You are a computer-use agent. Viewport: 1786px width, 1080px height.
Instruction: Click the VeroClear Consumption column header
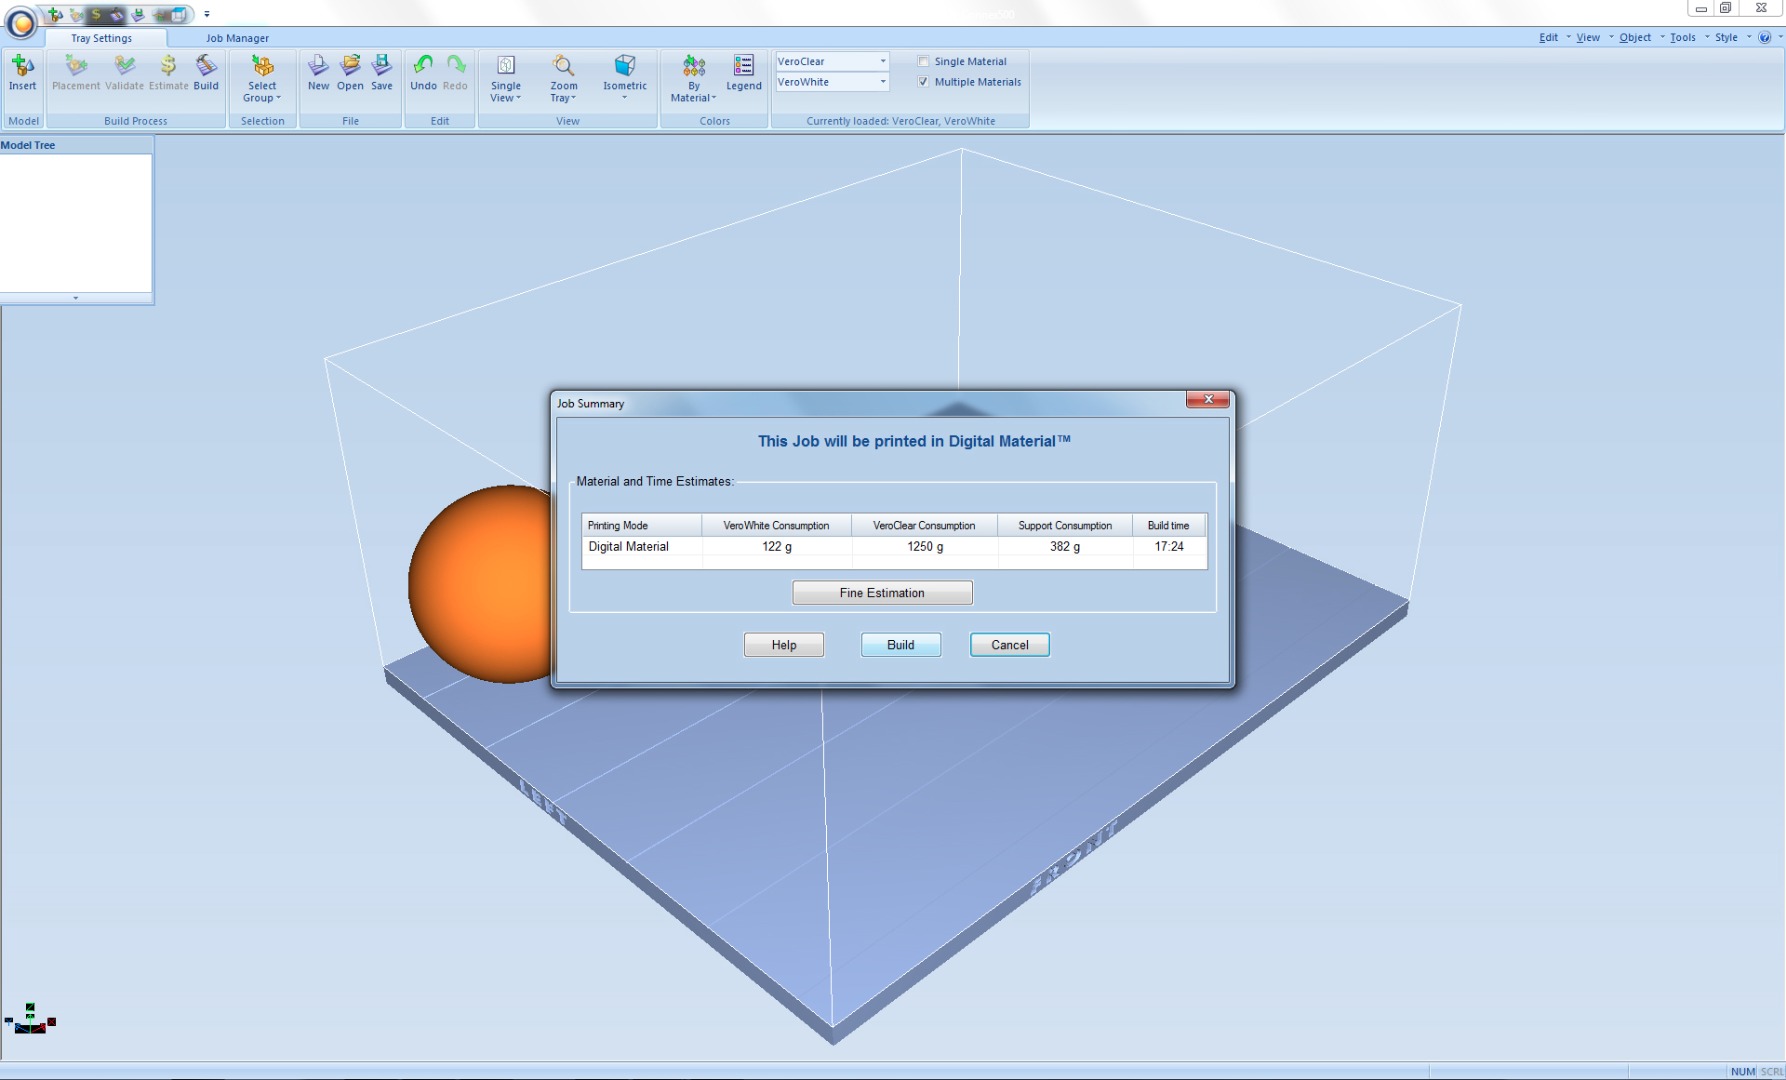click(x=924, y=525)
